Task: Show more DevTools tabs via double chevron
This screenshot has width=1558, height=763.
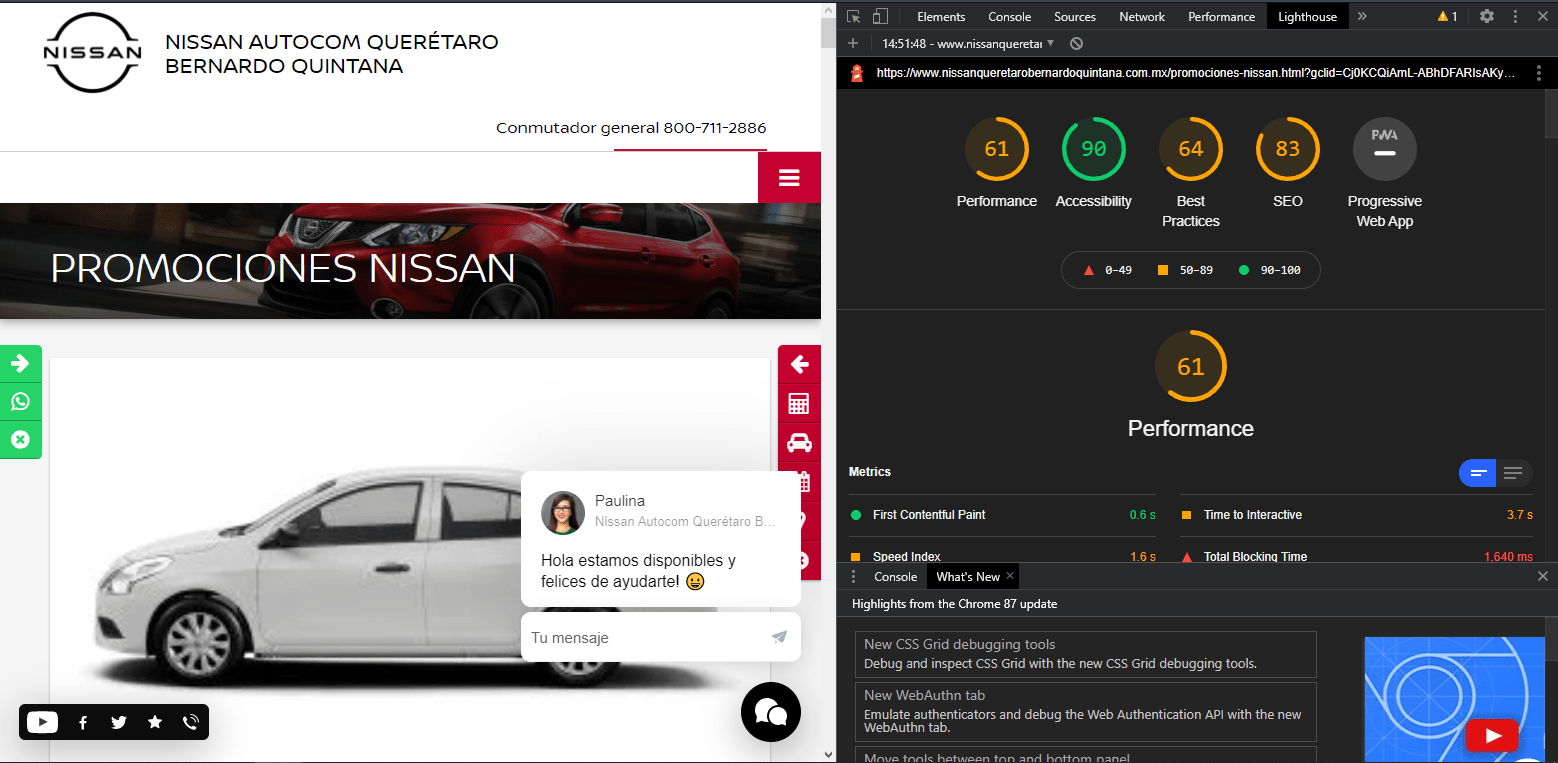Action: [1362, 16]
